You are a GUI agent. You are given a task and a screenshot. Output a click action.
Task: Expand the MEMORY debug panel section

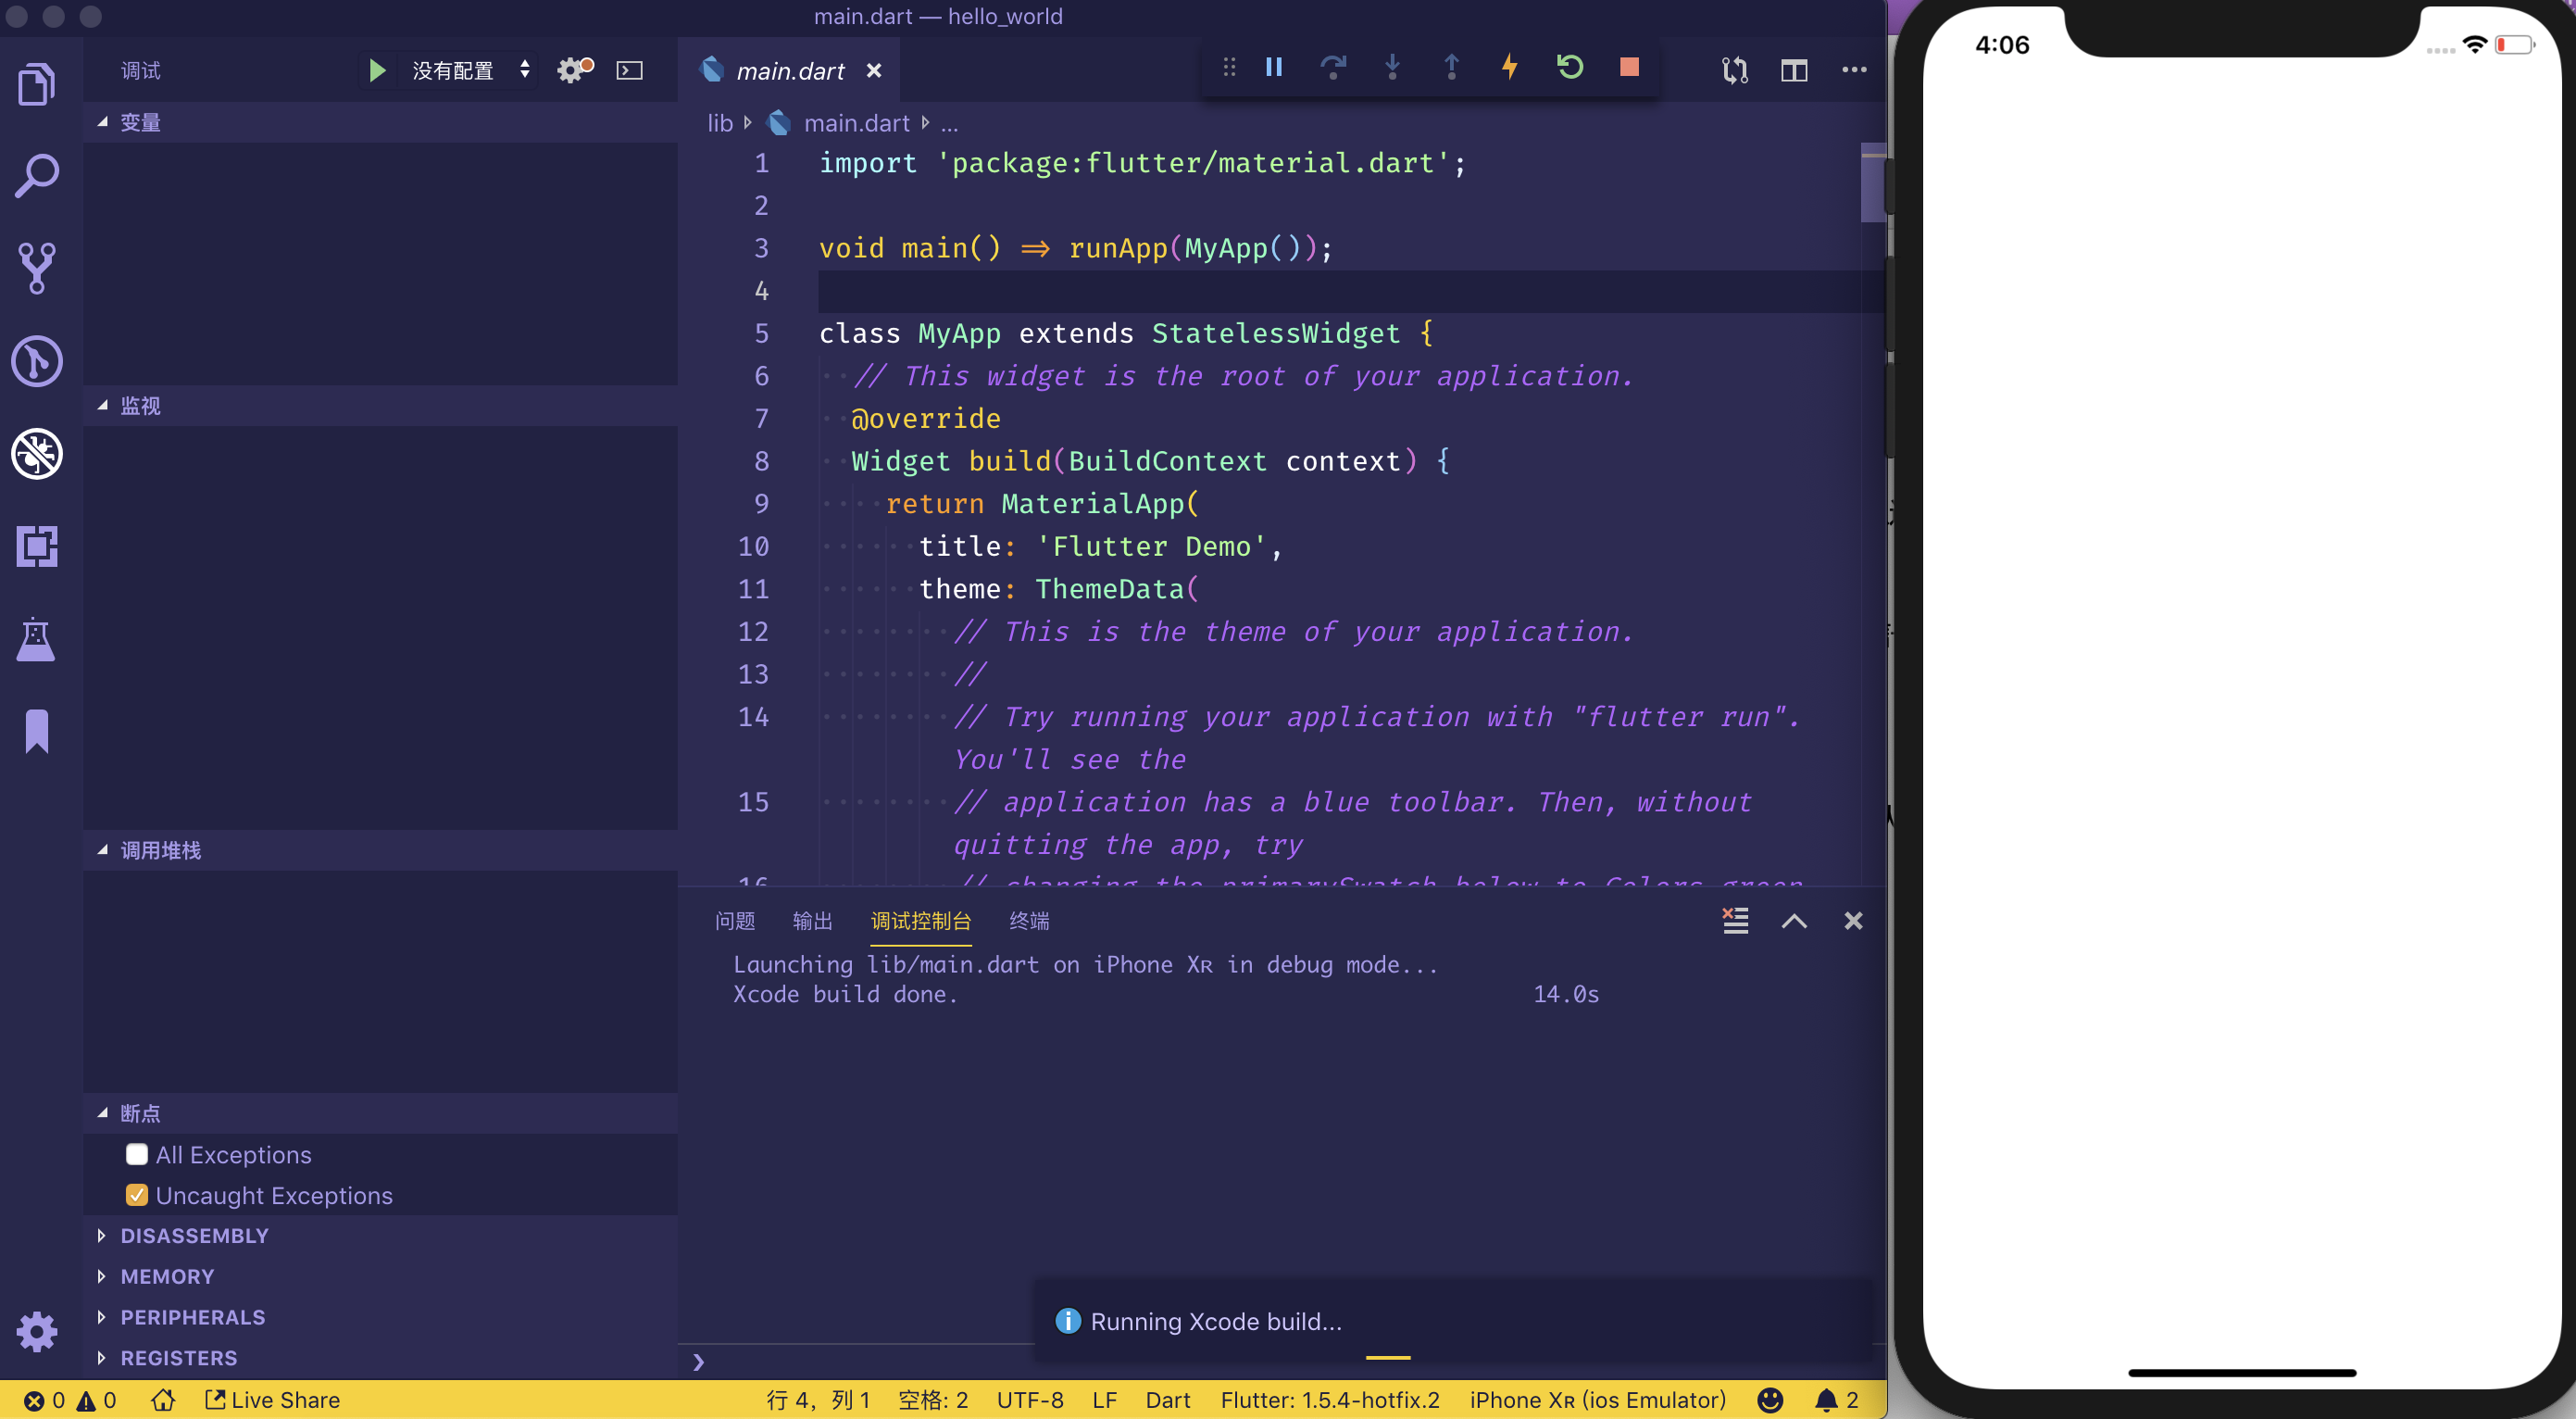point(166,1275)
